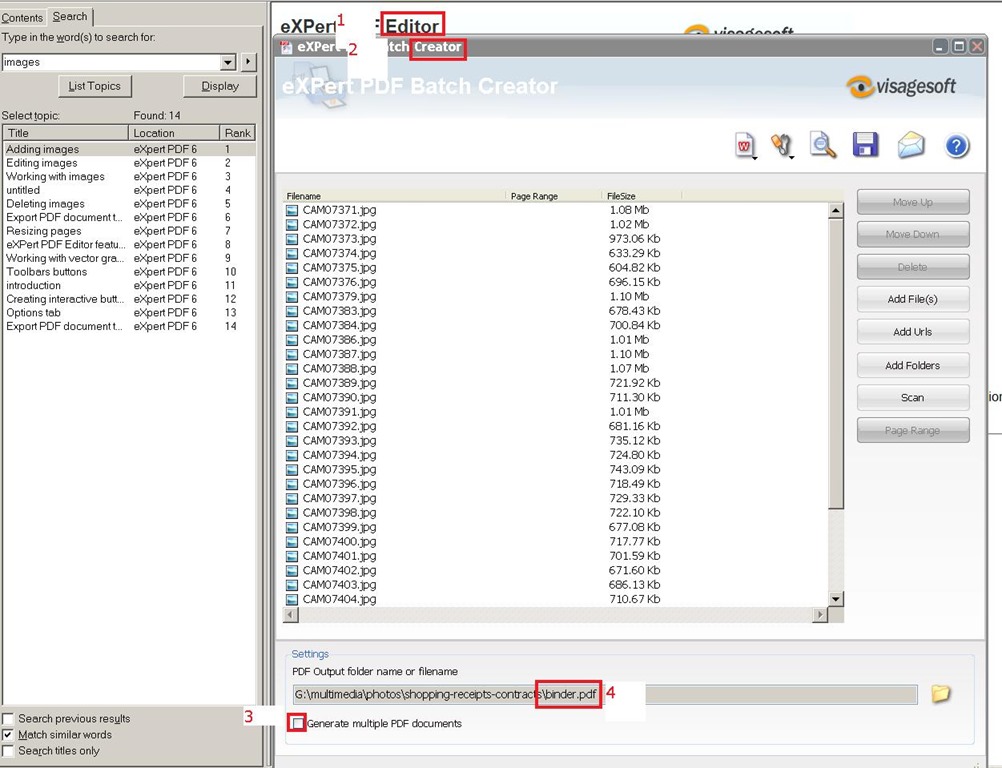Tick the Search previous results checkbox
Image resolution: width=1002 pixels, height=768 pixels.
click(x=9, y=719)
